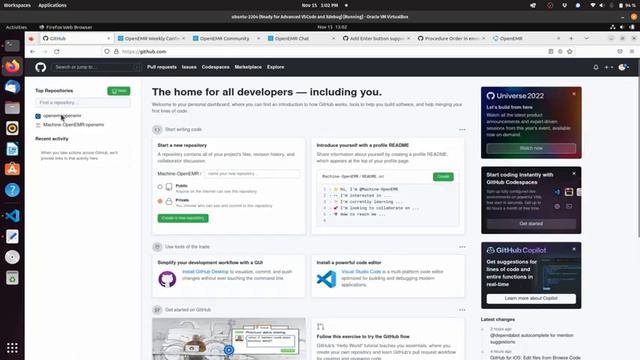This screenshot has height=360, width=640.
Task: Open the plus create-new dropdown in header
Action: (x=609, y=67)
